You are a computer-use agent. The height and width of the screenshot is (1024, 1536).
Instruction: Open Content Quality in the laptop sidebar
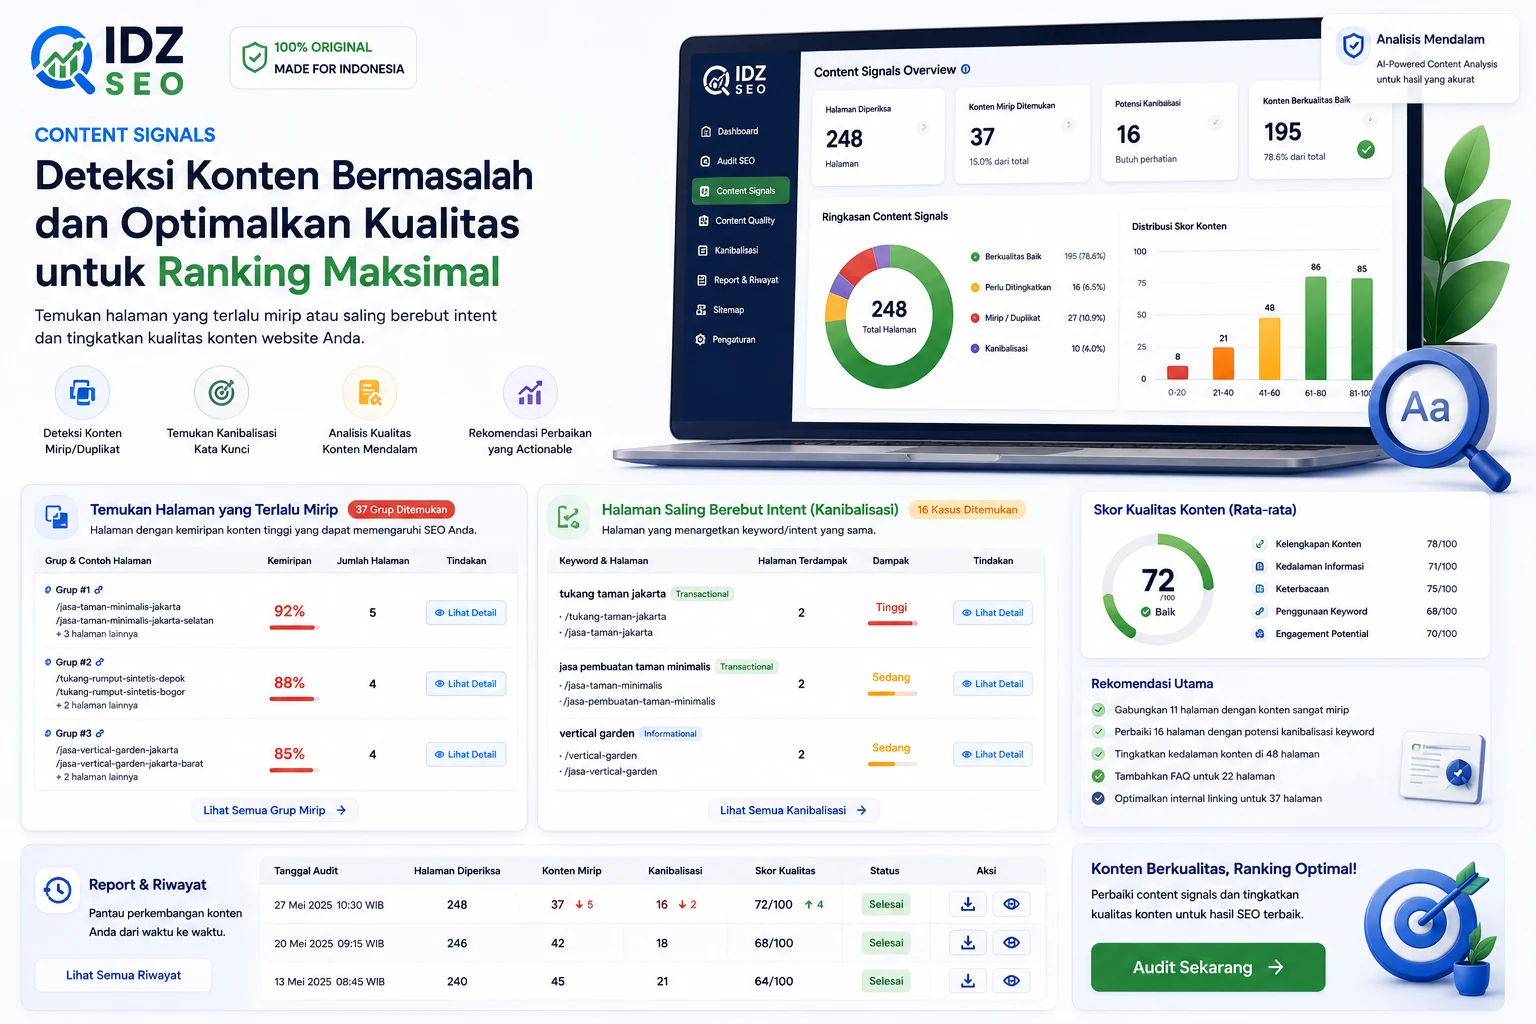[x=740, y=220]
